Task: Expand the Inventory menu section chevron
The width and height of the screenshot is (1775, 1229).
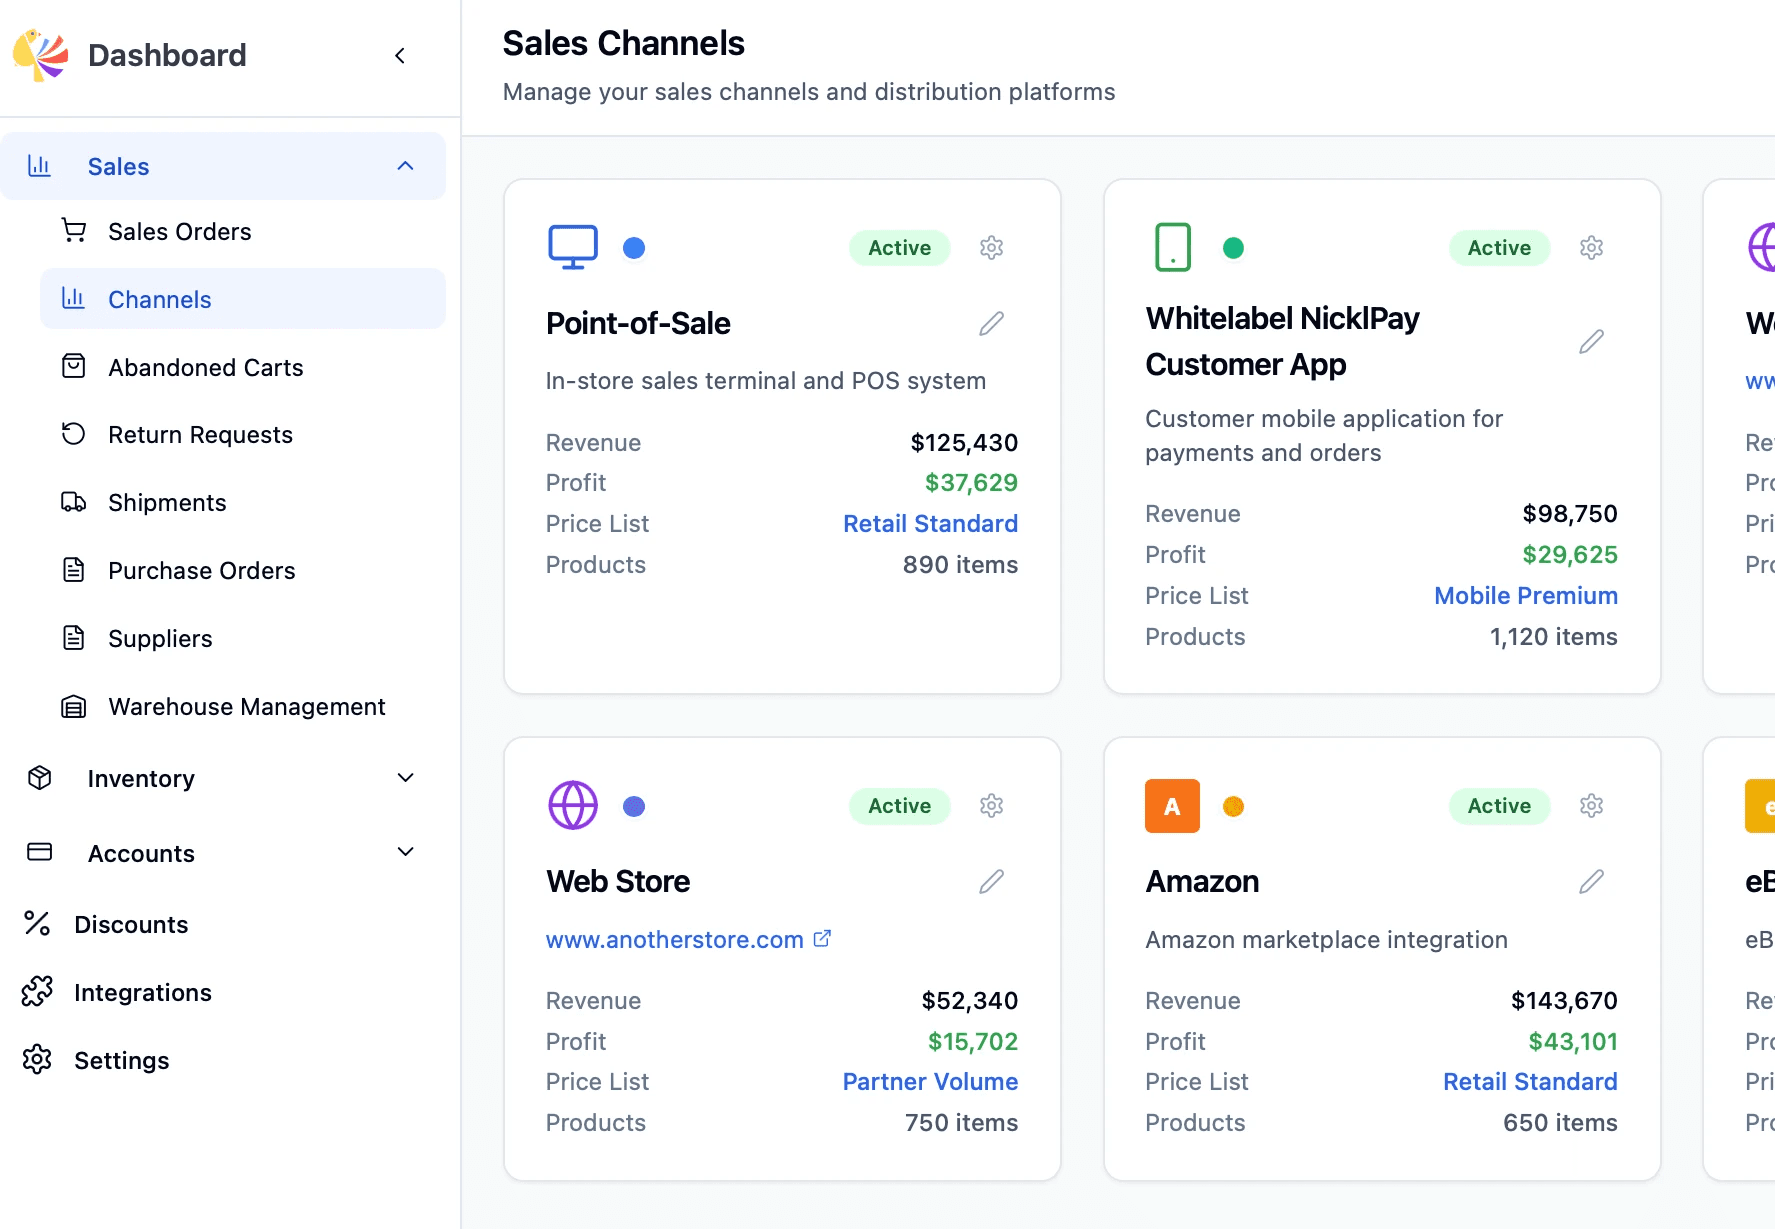Action: [x=405, y=778]
